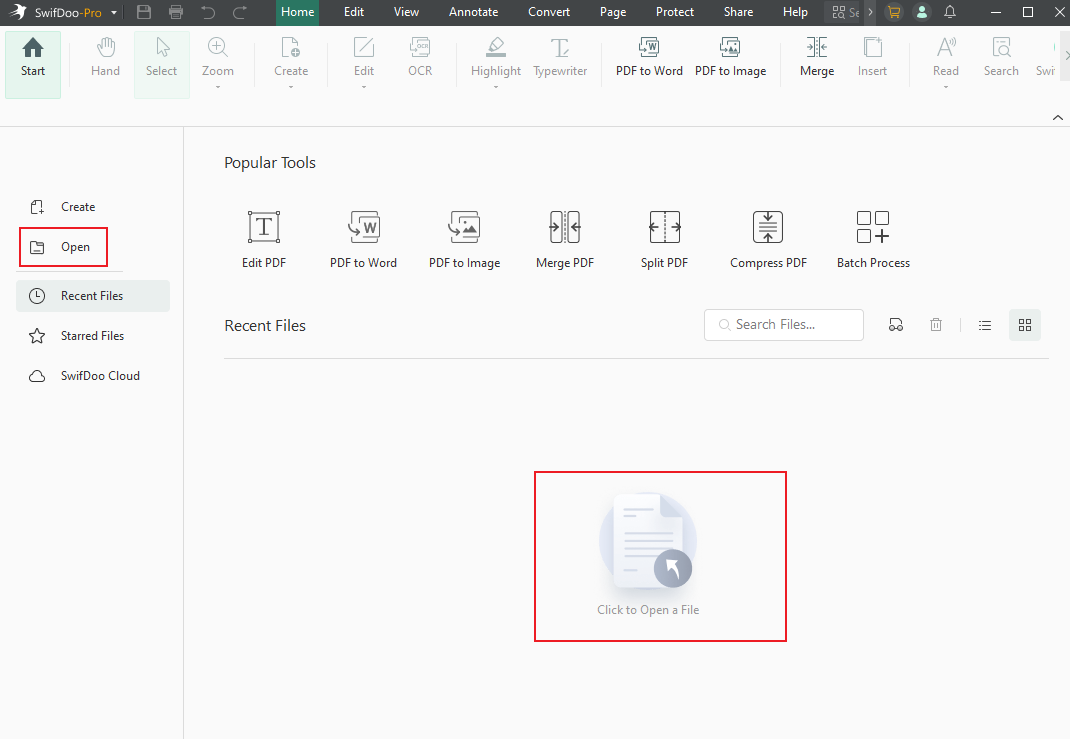Click the Click to Open a File area

tap(660, 556)
